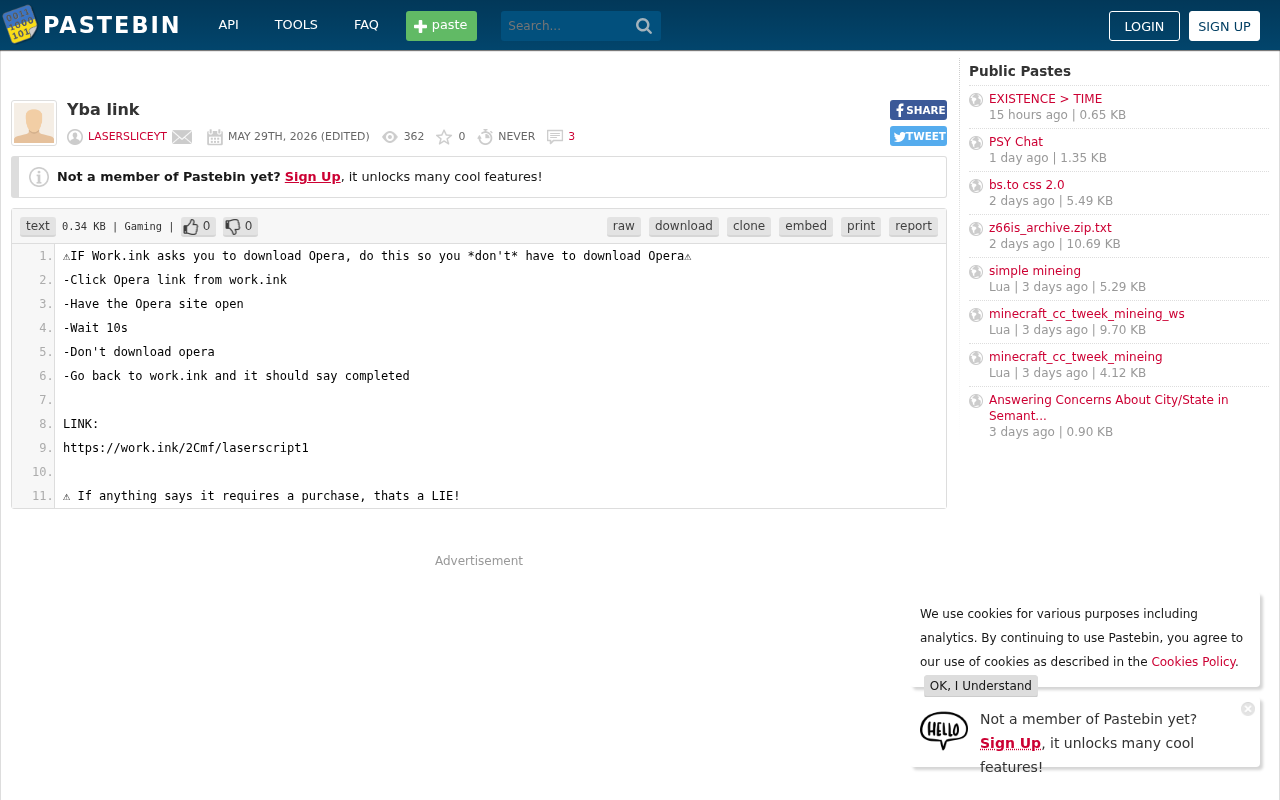
Task: Open minecraft_cc_tweek_mineing paste
Action: [x=1076, y=357]
